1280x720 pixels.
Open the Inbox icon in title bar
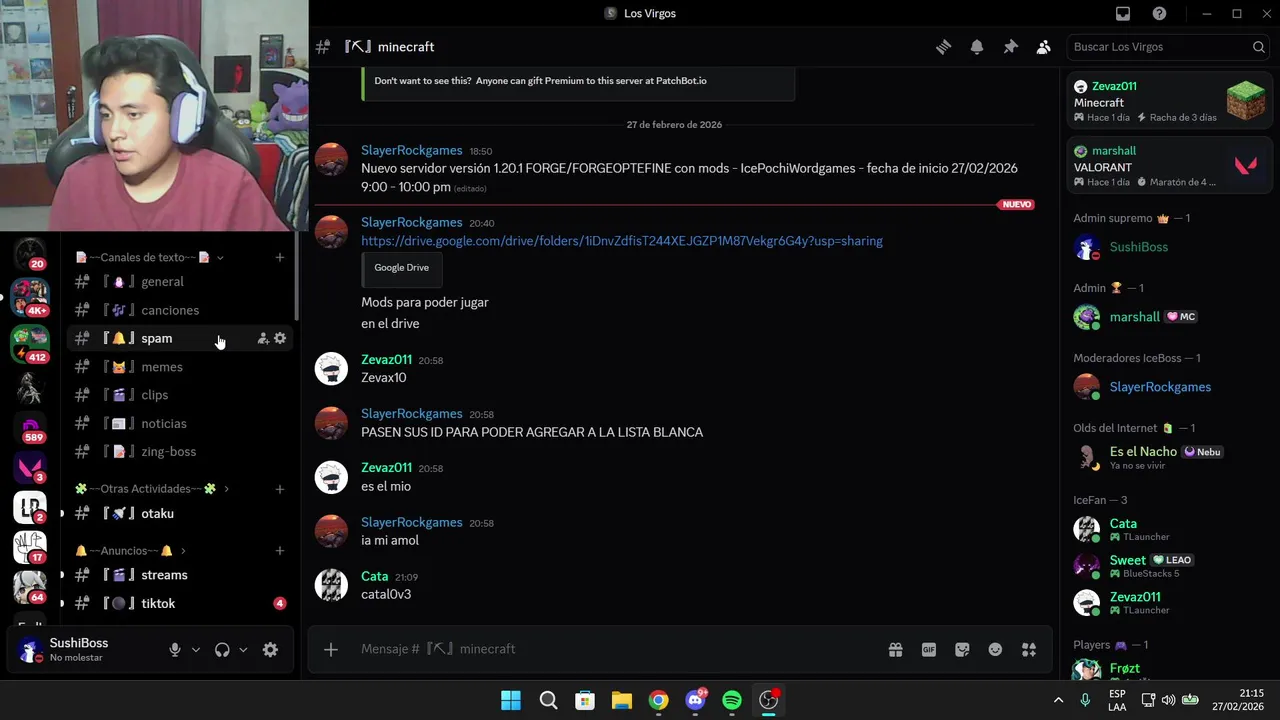coord(1123,14)
